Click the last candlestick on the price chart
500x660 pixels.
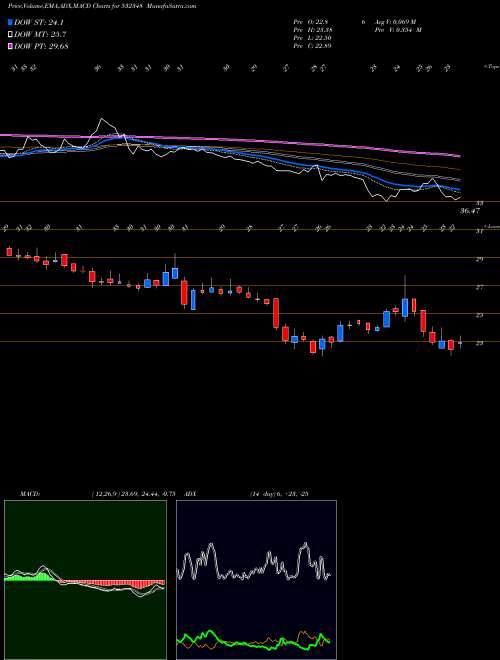(x=460, y=342)
